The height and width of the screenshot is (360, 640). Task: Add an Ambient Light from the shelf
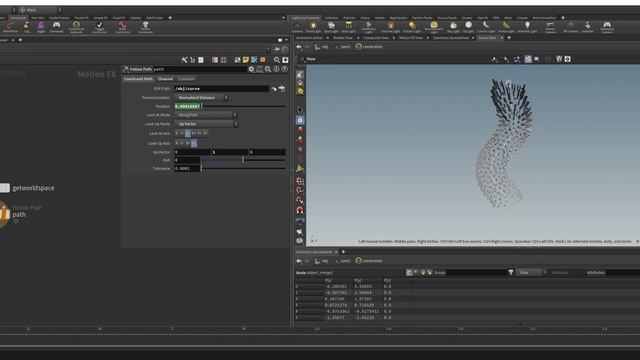click(527, 27)
